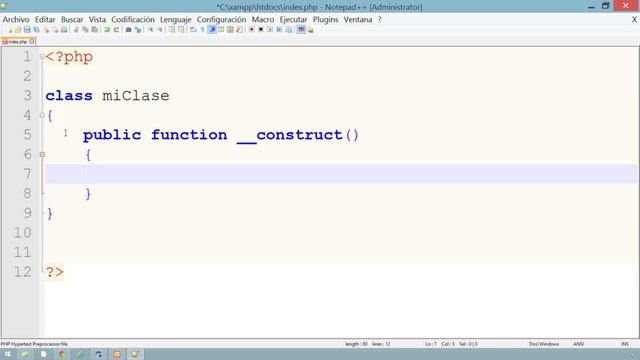Click the Stop recording macro icon
This screenshot has width=640, height=360.
coord(260,30)
